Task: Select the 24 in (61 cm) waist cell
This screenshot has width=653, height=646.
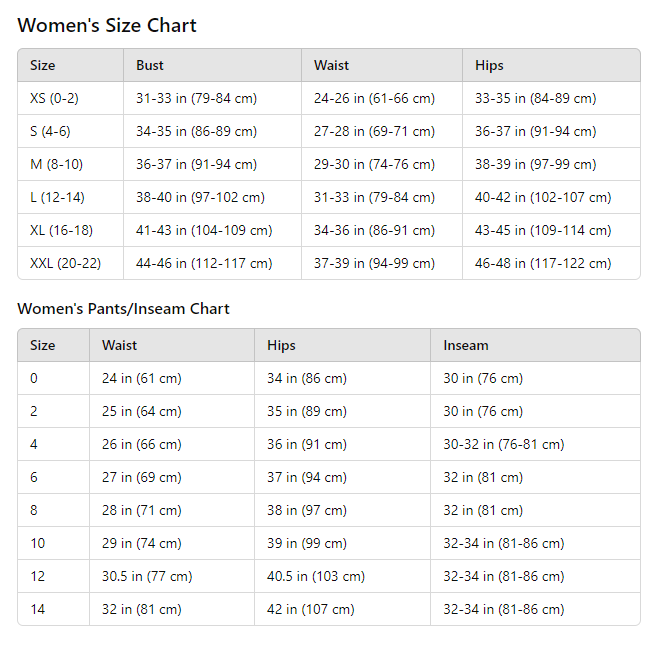Action: click(x=141, y=379)
